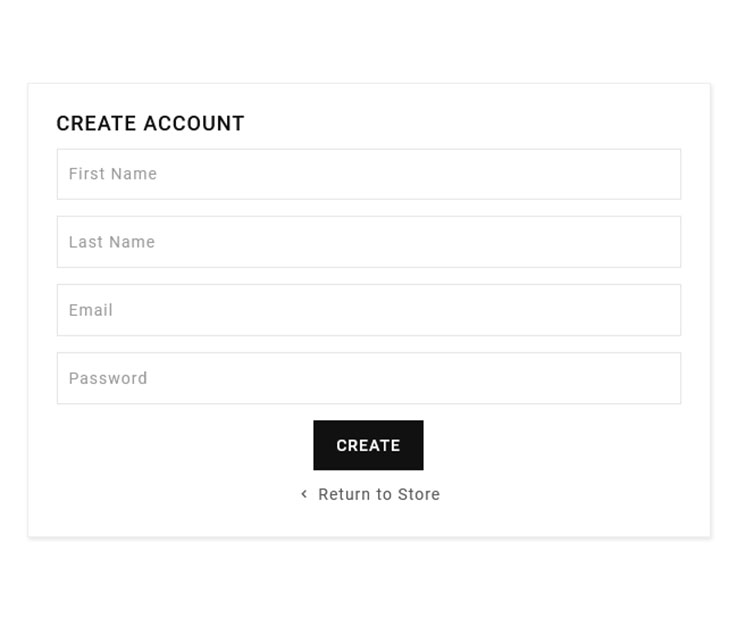This screenshot has height=635, width=737.
Task: Open the store via Return to Store text
Action: [379, 494]
